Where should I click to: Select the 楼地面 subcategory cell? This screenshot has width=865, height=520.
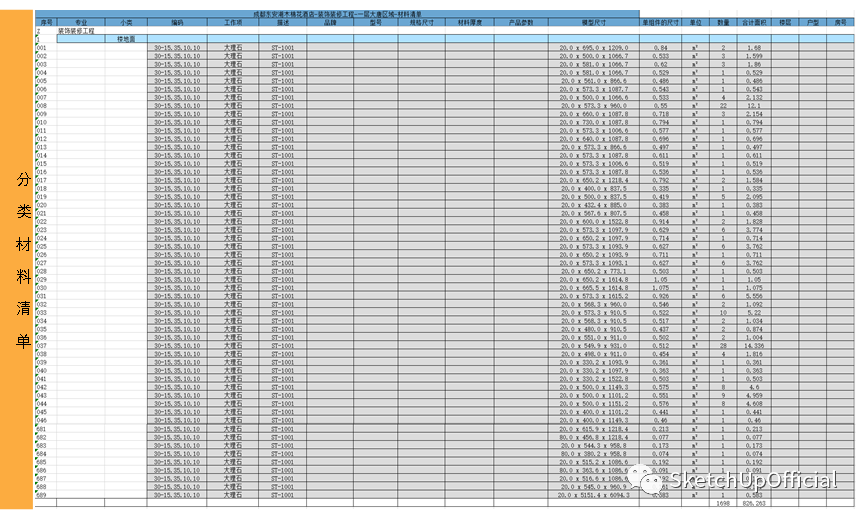coord(126,38)
